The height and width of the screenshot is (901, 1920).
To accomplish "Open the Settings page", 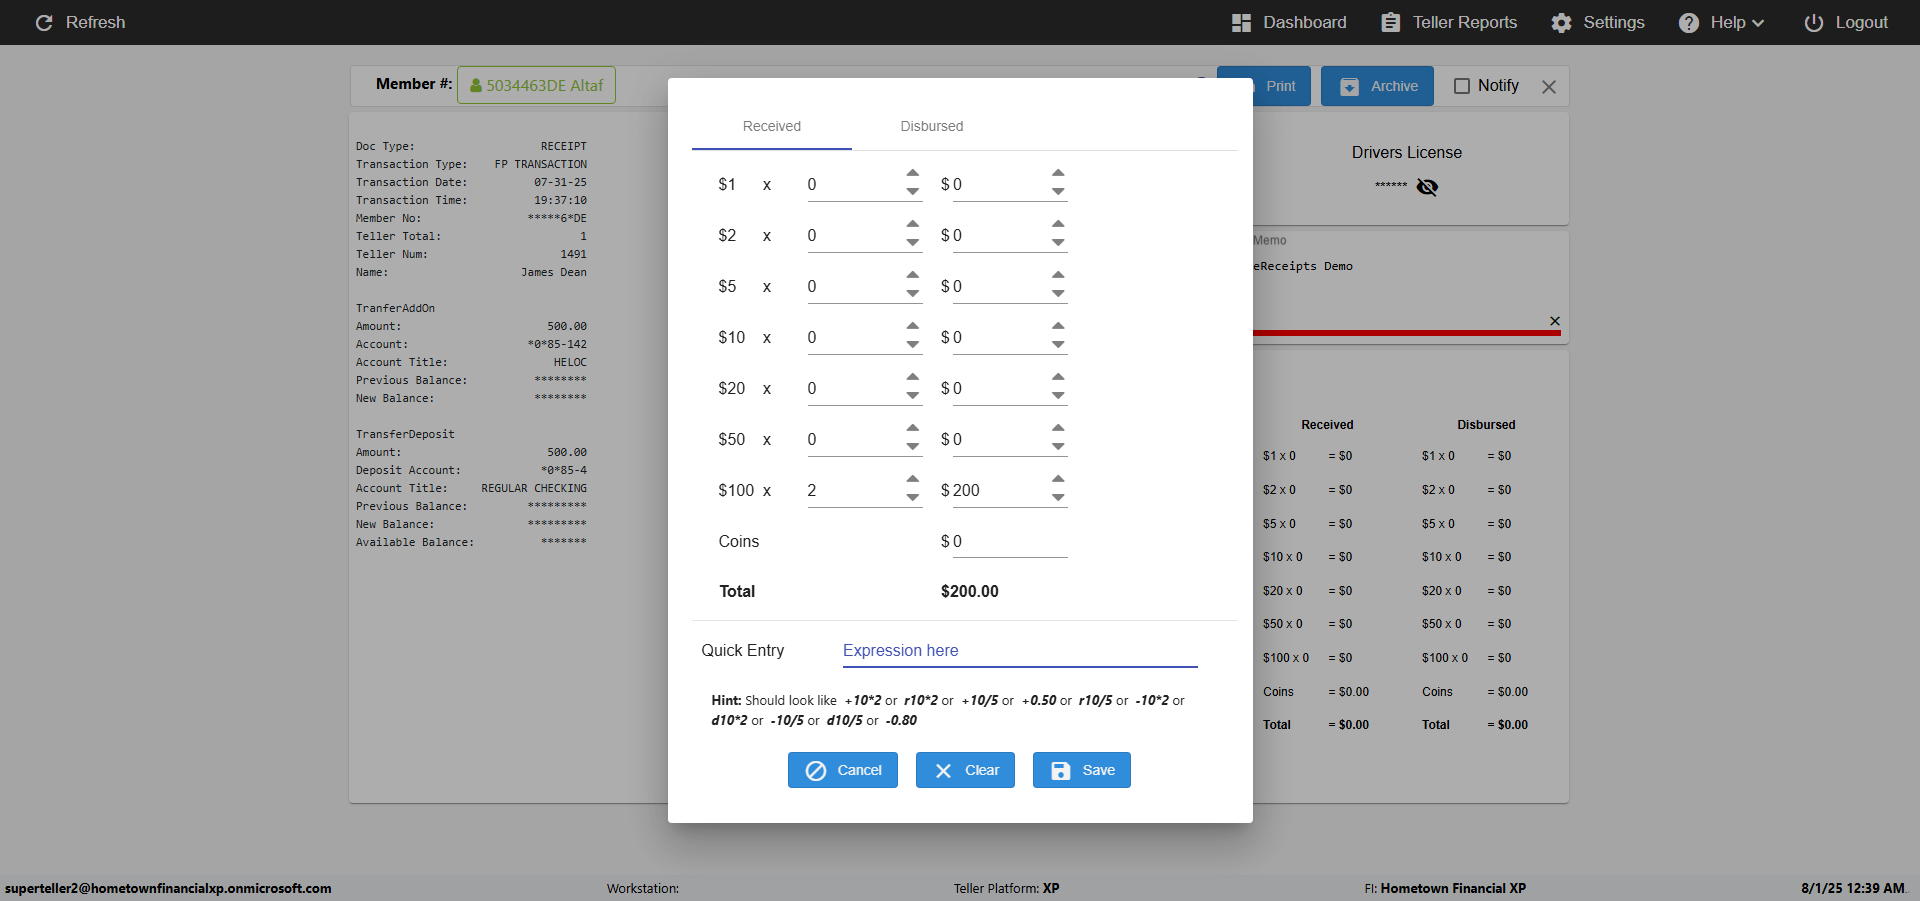I will click(1598, 22).
